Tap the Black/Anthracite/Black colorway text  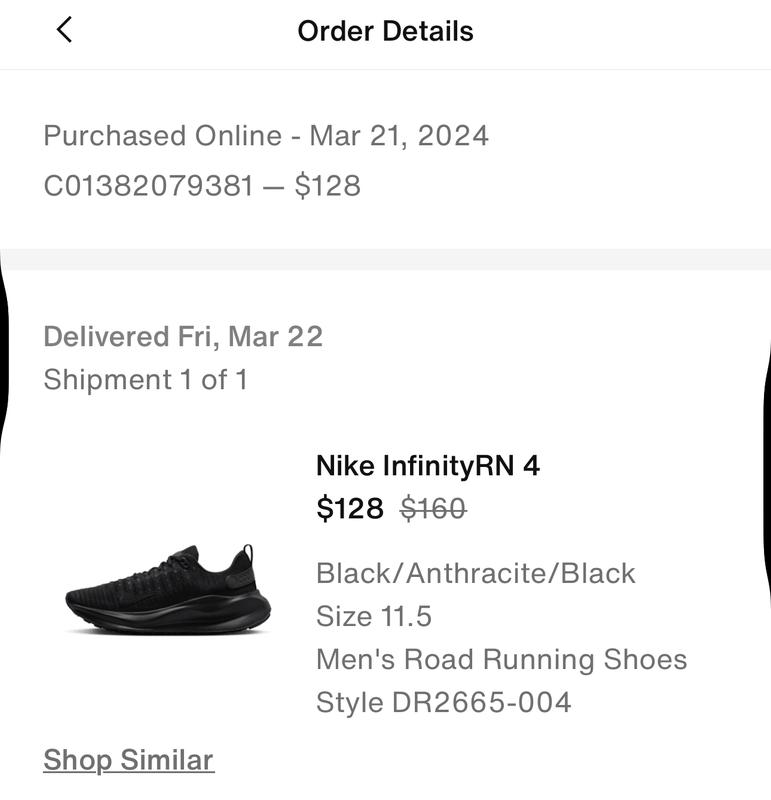[476, 573]
